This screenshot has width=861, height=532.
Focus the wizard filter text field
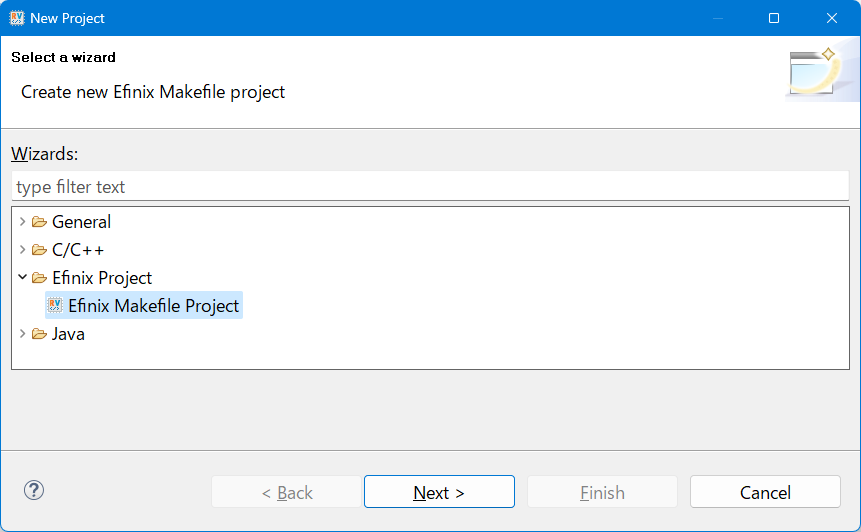click(430, 187)
